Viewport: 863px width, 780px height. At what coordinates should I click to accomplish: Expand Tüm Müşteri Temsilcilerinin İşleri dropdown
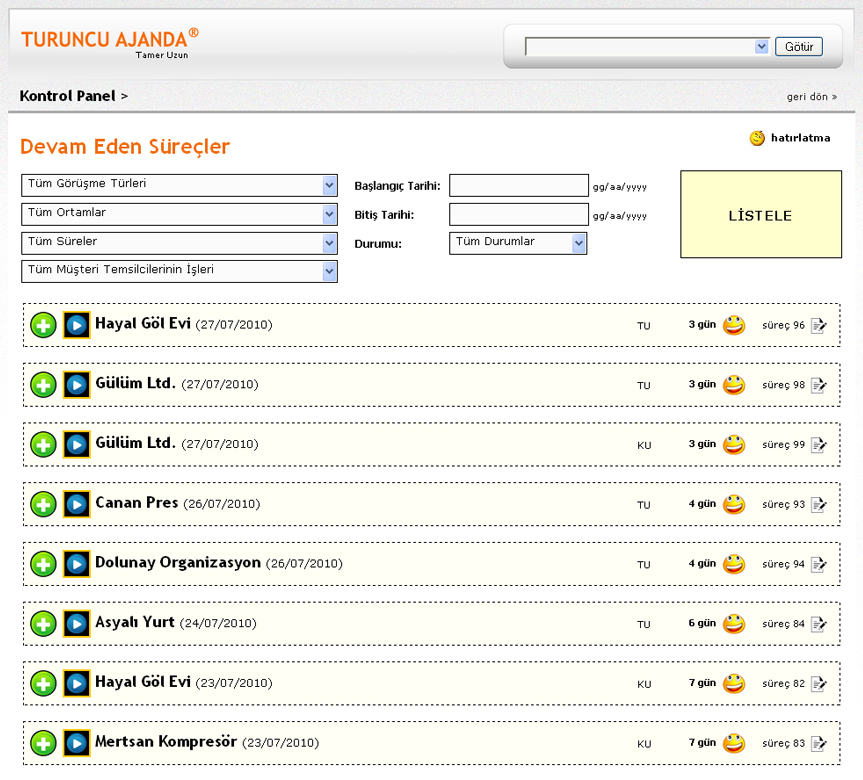click(x=179, y=271)
